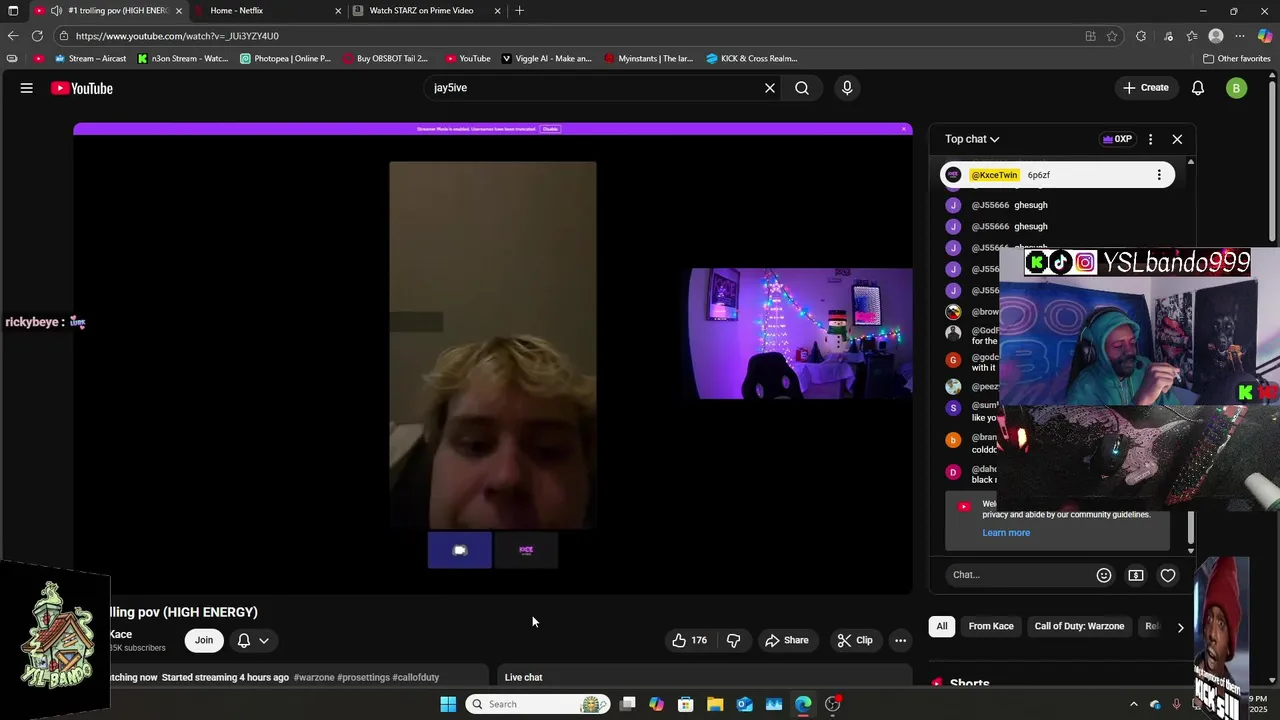1280x720 pixels.
Task: Open KICK & Cross Realm bookmark
Action: (752, 59)
